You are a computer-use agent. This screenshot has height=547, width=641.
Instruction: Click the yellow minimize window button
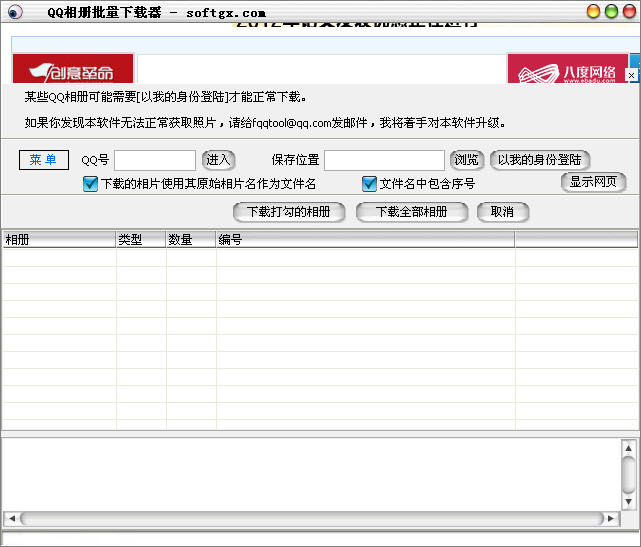592,11
